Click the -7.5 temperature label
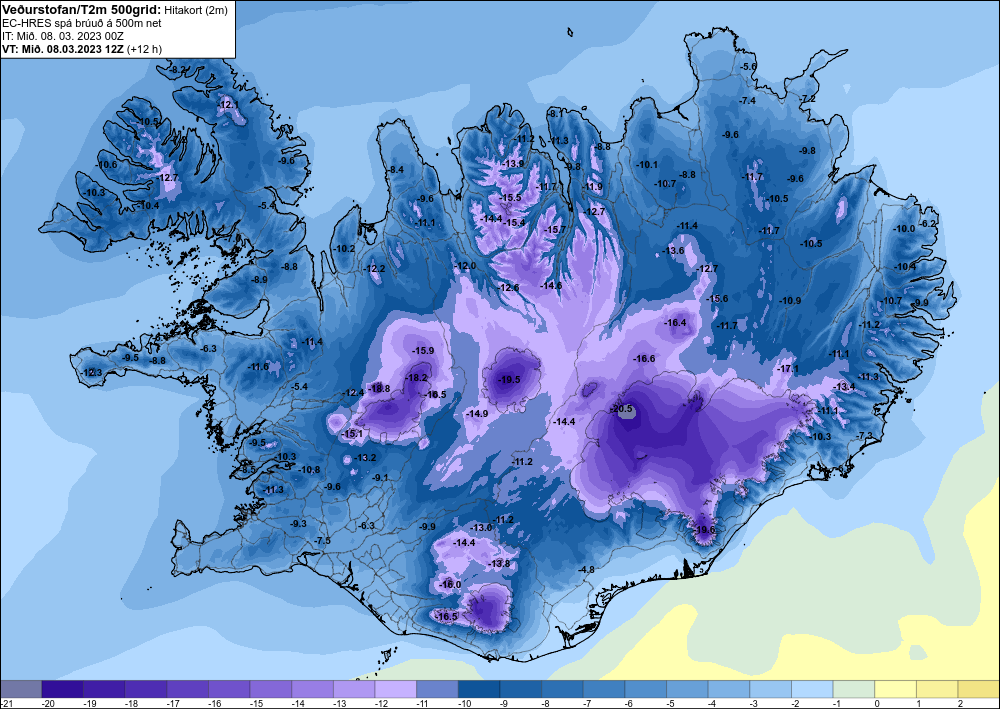Viewport: 1000px width, 709px height. 323,541
